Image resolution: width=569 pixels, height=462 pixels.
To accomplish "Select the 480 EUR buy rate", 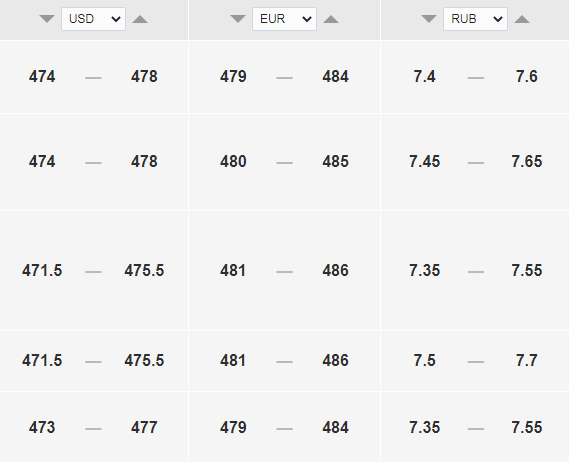I will (233, 162).
